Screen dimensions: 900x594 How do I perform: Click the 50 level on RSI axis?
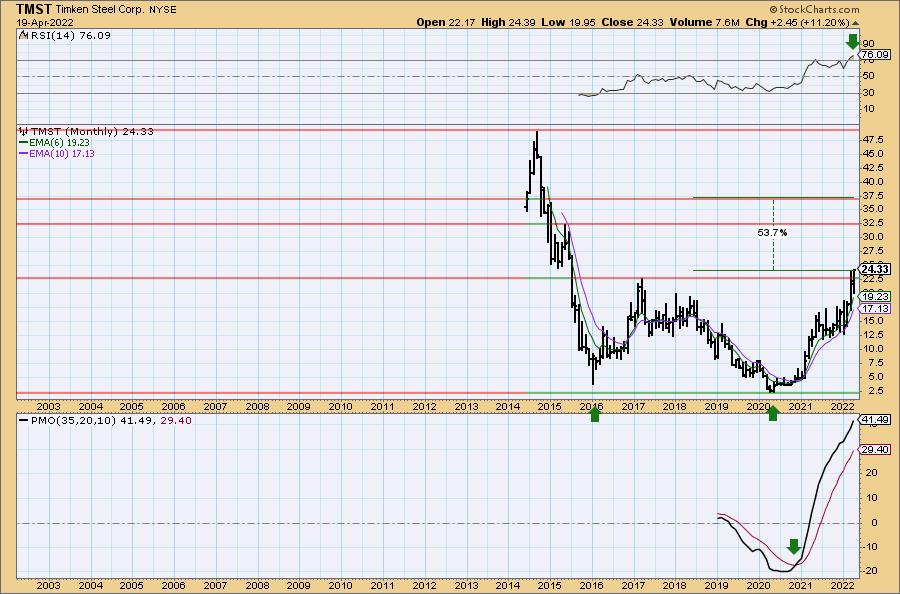pos(868,76)
